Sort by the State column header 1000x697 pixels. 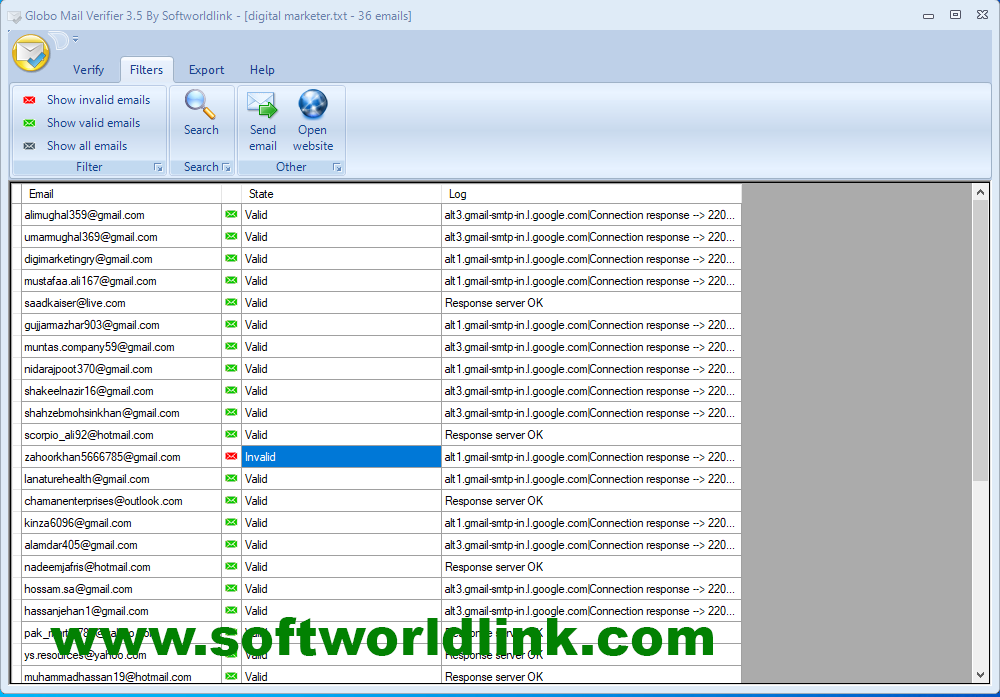341,194
